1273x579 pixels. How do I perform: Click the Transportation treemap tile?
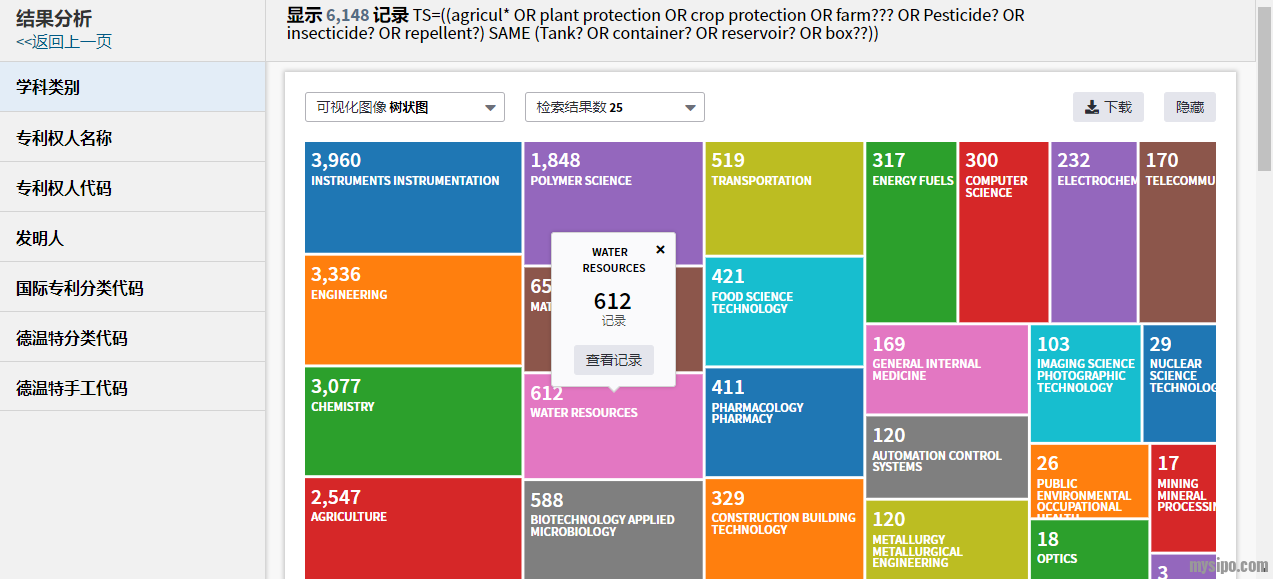(x=784, y=198)
